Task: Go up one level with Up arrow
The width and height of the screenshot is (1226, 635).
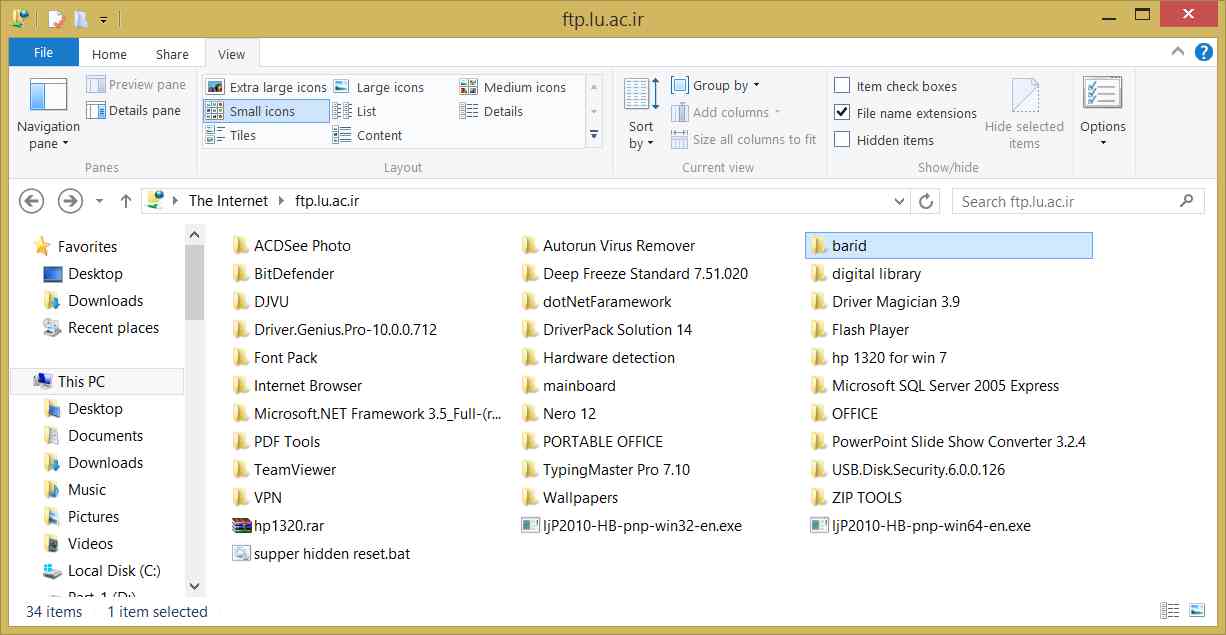Action: coord(126,201)
